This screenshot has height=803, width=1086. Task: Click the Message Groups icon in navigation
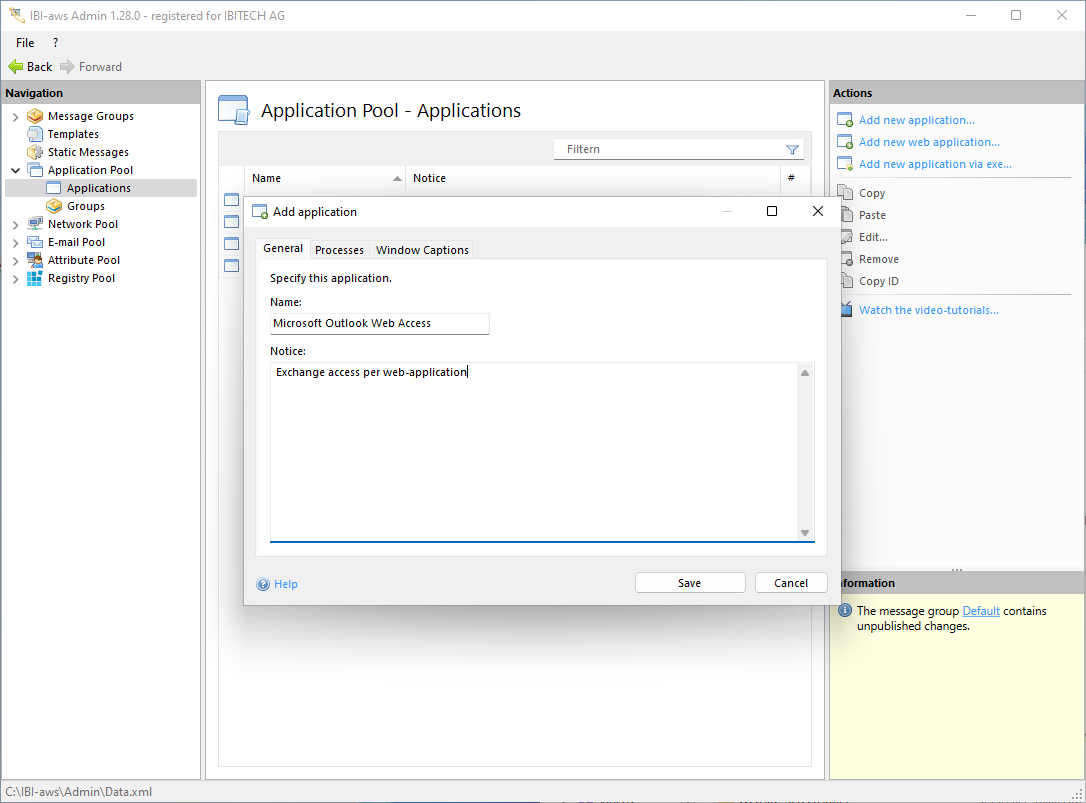coord(35,116)
